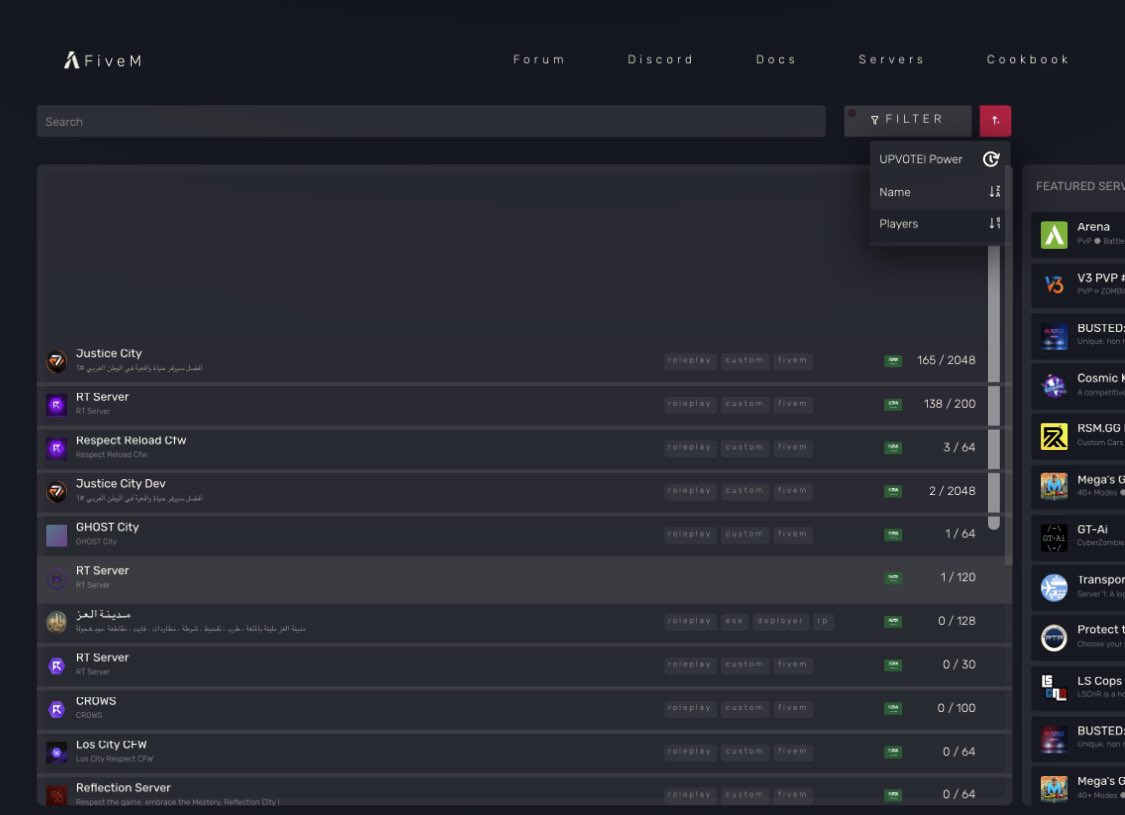
Task: Click the 138 / 200 player count
Action: point(949,404)
